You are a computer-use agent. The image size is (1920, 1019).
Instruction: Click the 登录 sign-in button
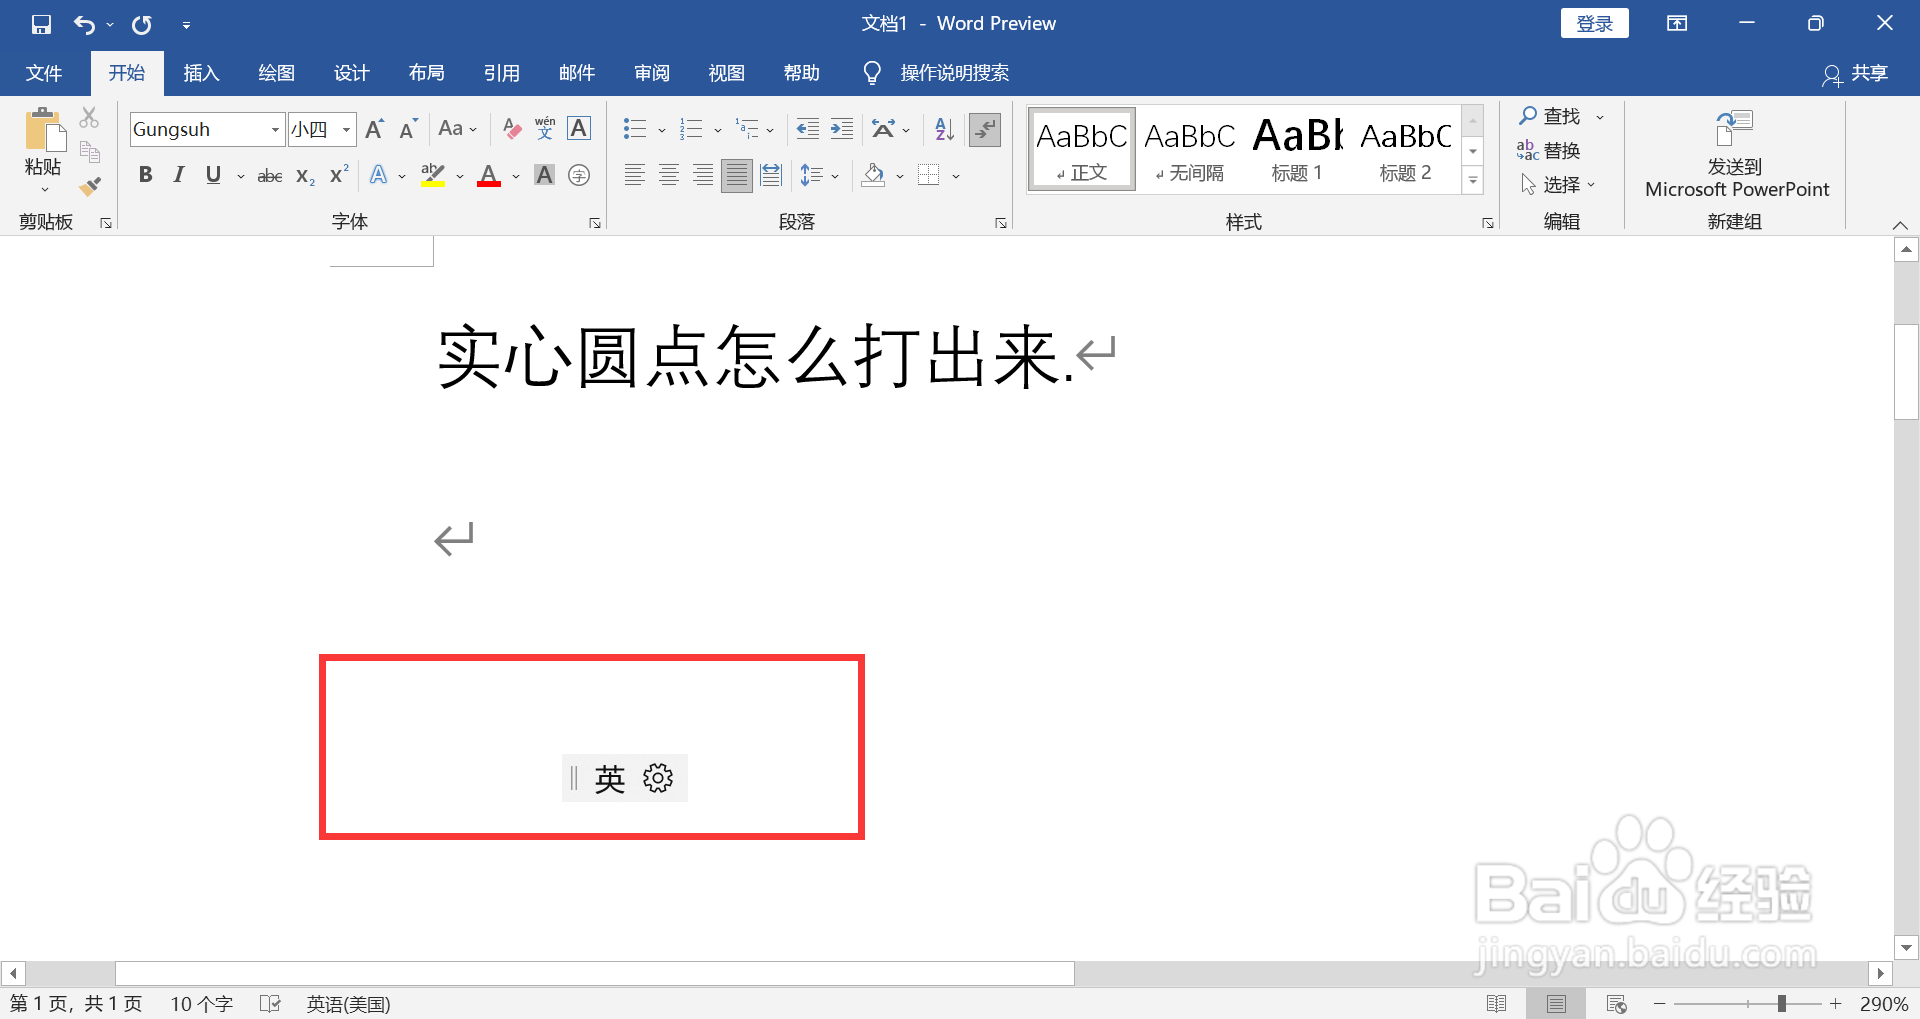point(1594,22)
